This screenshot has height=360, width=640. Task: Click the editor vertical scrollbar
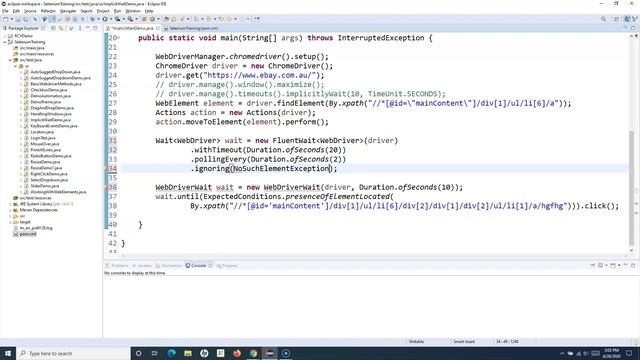pyautogui.click(x=631, y=188)
